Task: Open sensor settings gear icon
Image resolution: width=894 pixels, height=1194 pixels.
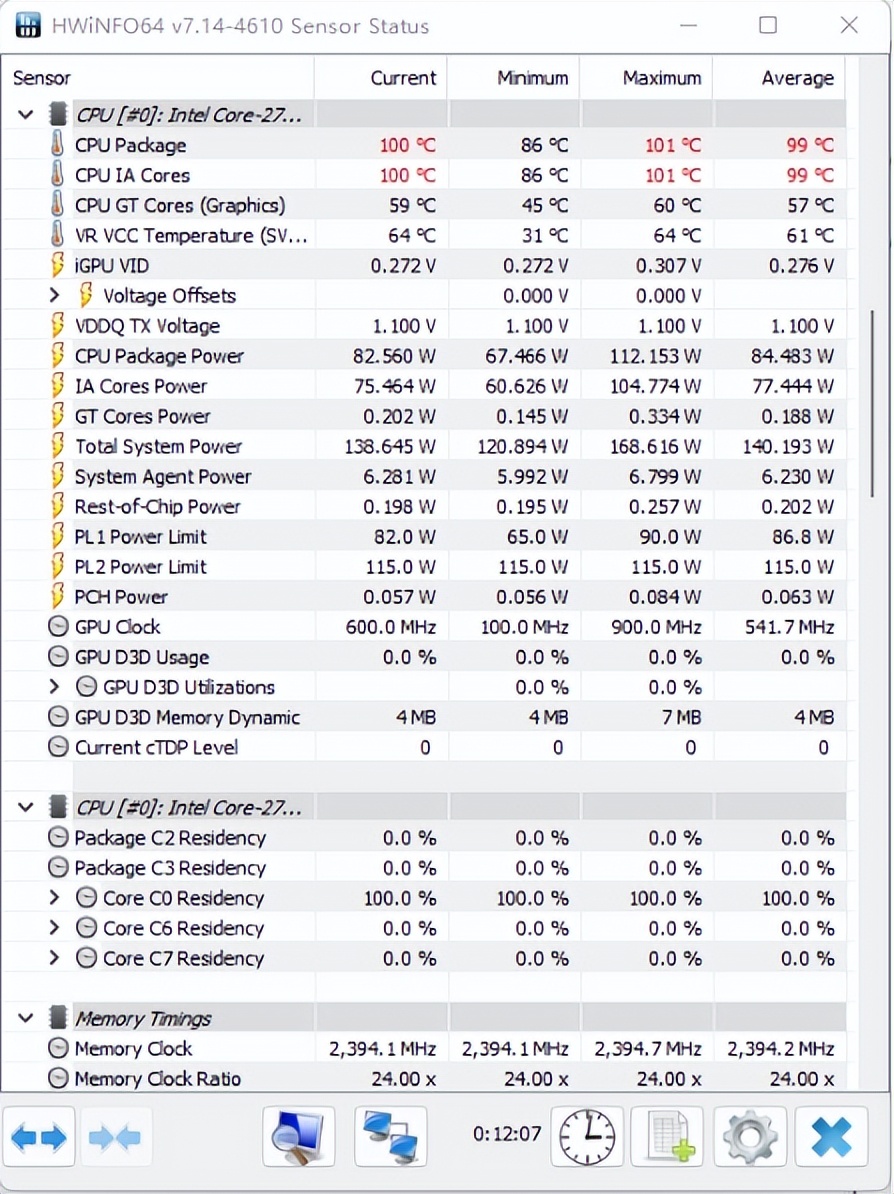Action: 750,1137
